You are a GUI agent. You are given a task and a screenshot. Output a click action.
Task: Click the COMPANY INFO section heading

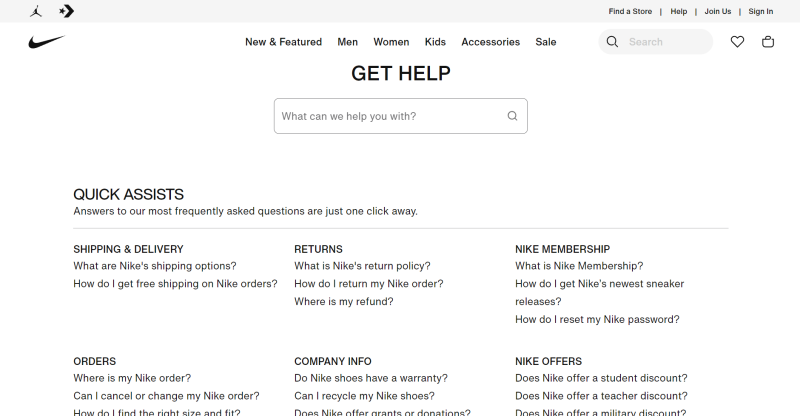point(333,361)
